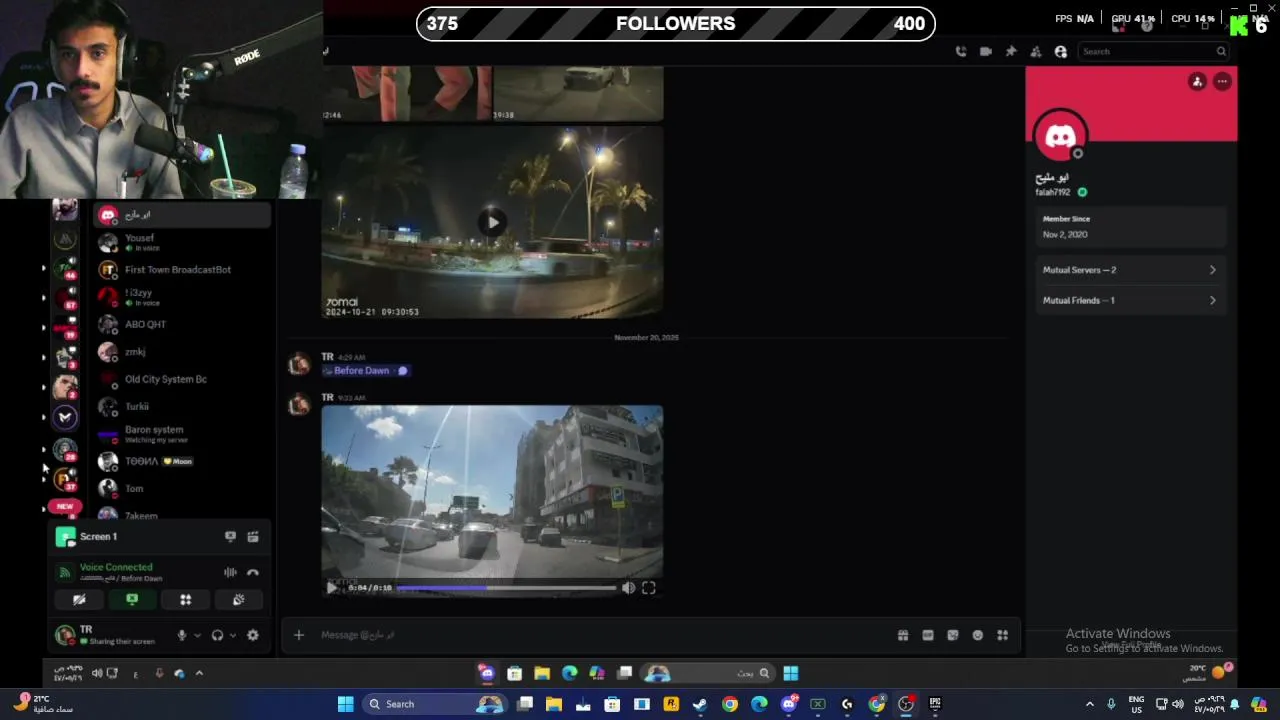Open DM with zmkj

pos(183,352)
